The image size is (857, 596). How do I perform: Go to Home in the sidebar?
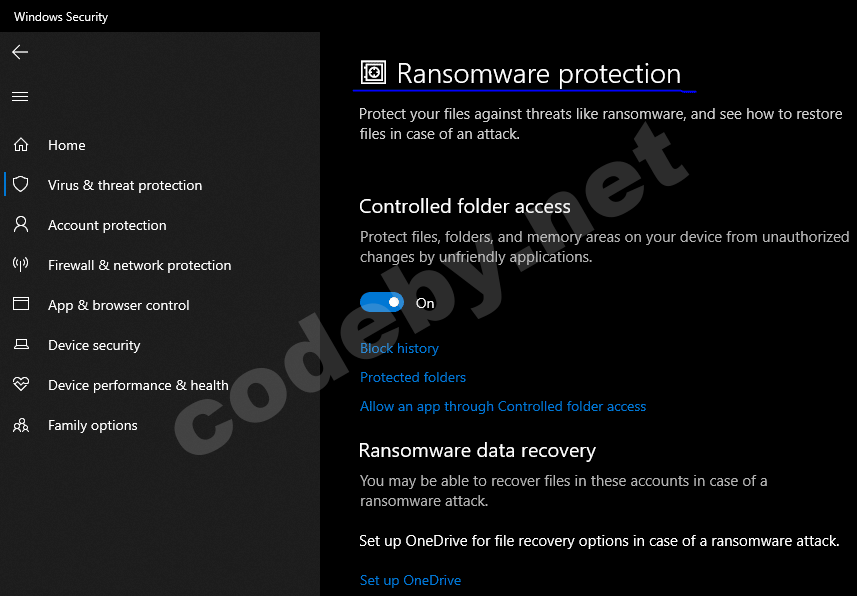[x=67, y=145]
